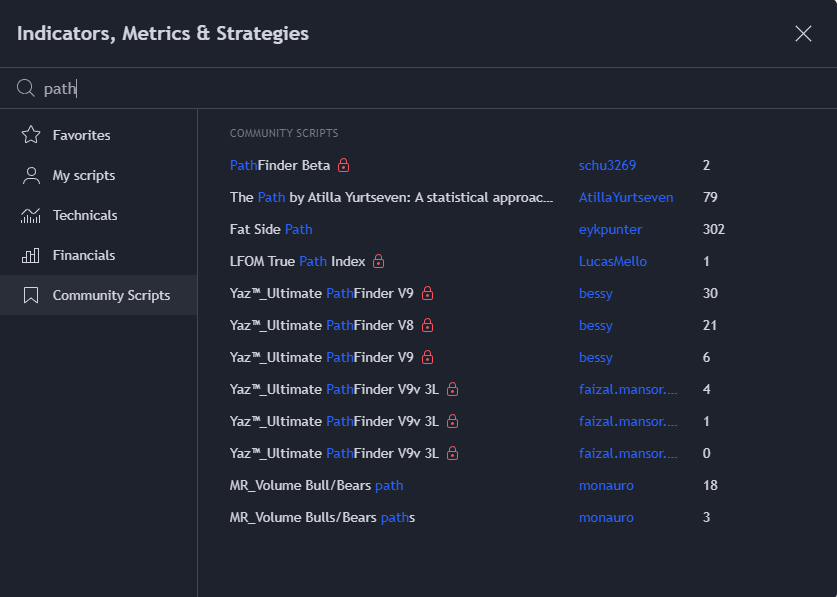
Task: Click the lock icon beside Yaz Ultimate PathFinder V8
Action: [x=427, y=325]
